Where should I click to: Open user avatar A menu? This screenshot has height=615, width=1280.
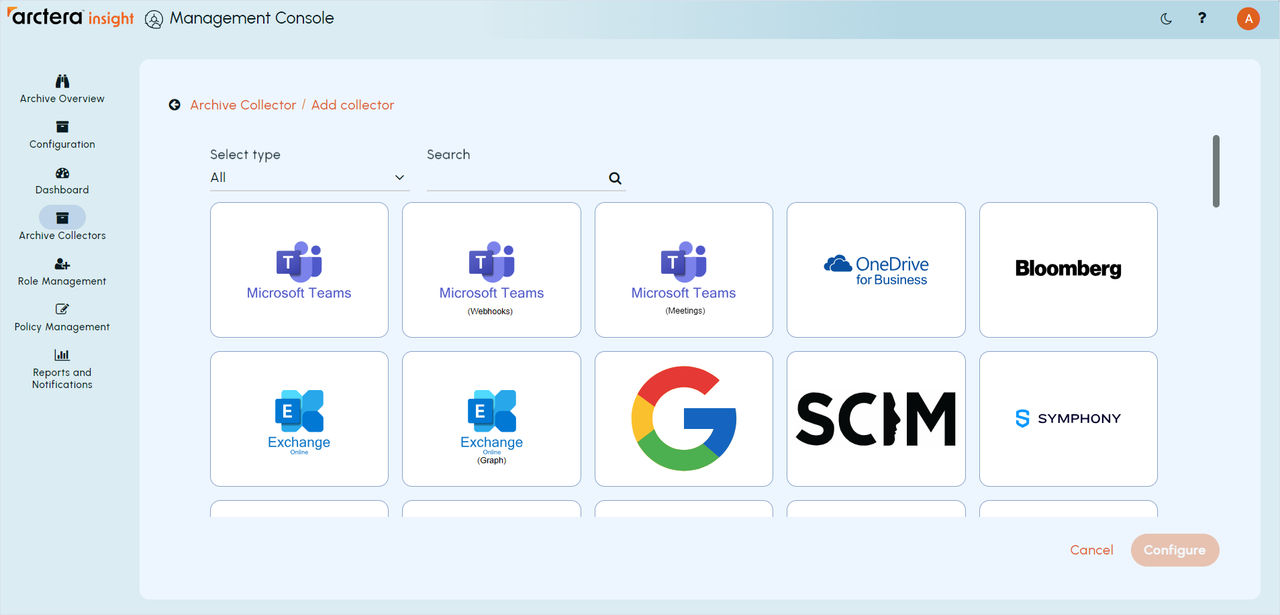[1248, 19]
